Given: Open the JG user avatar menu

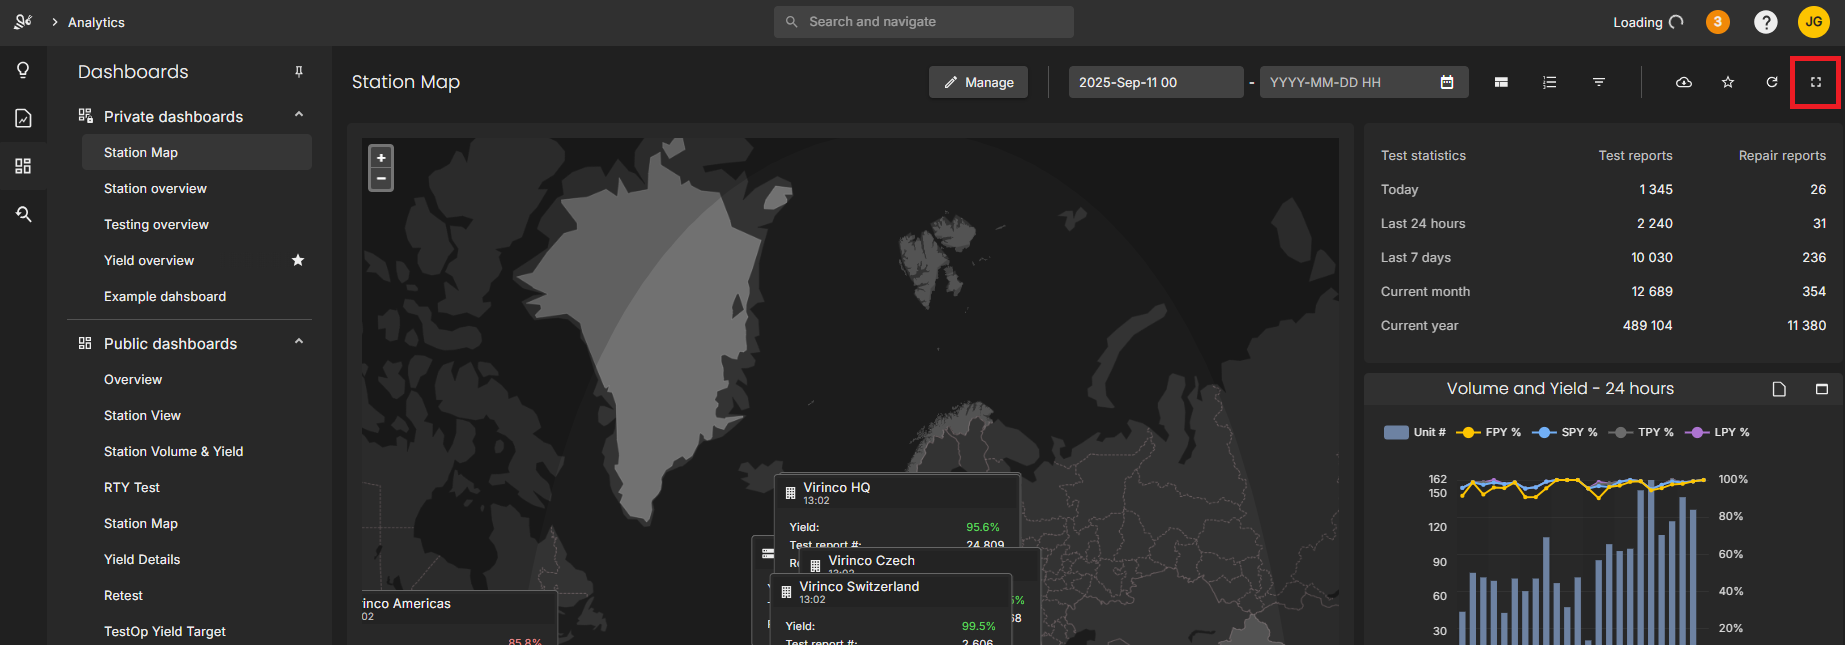Looking at the screenshot, I should [1814, 22].
